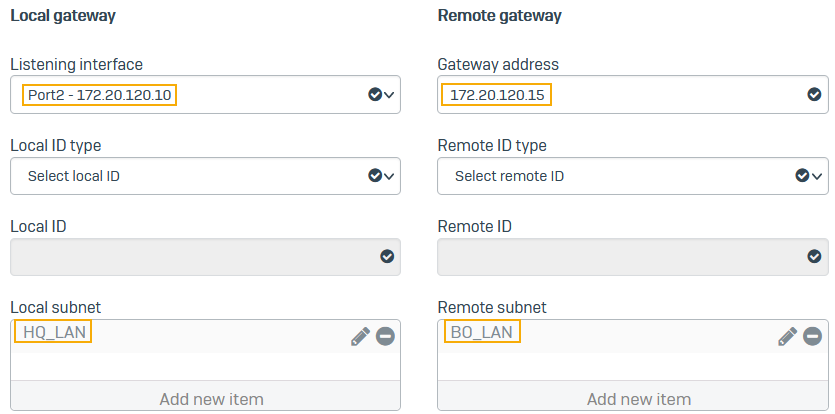Click pencil edit icon for BO_LAN subnet
Screen dimensions: 835x414
[788, 337]
